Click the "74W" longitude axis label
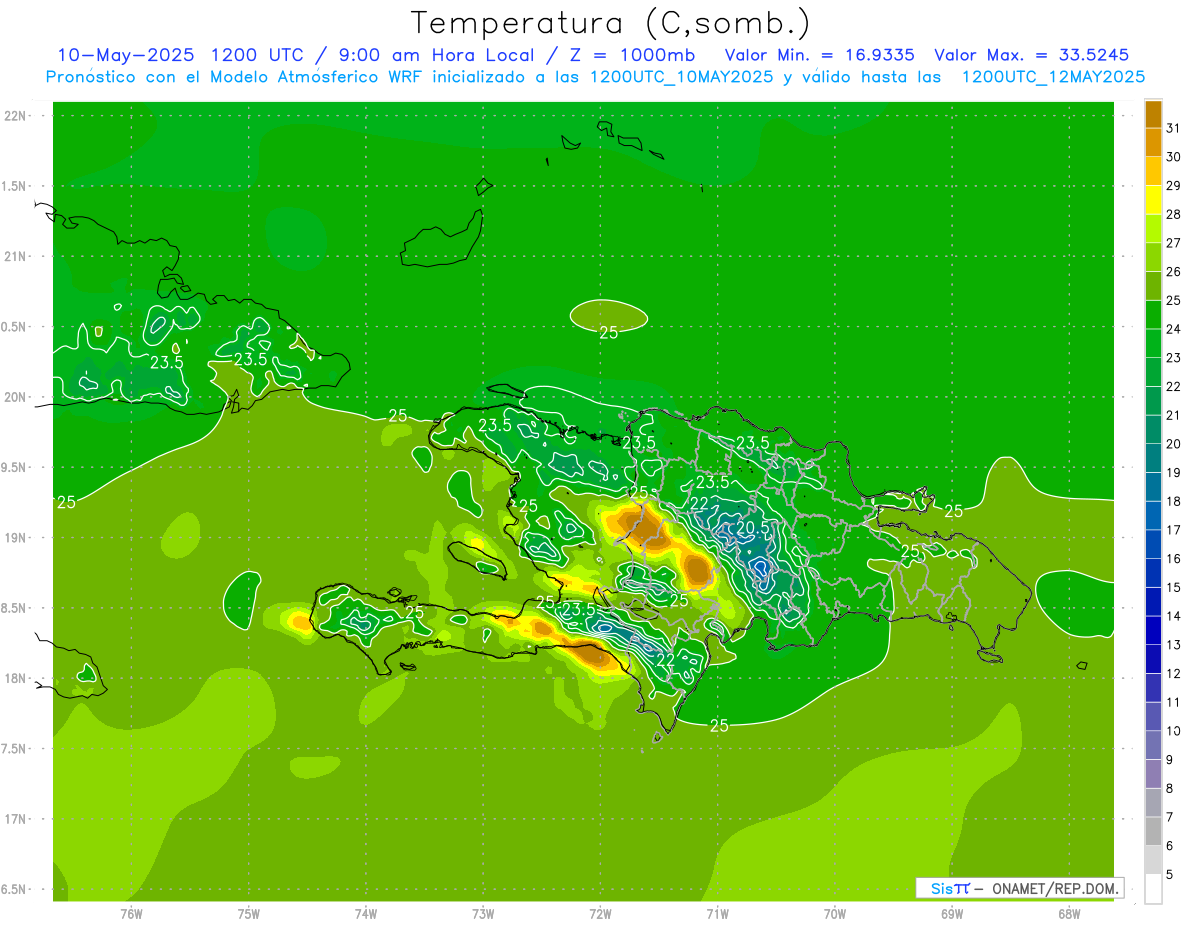 pyautogui.click(x=366, y=914)
